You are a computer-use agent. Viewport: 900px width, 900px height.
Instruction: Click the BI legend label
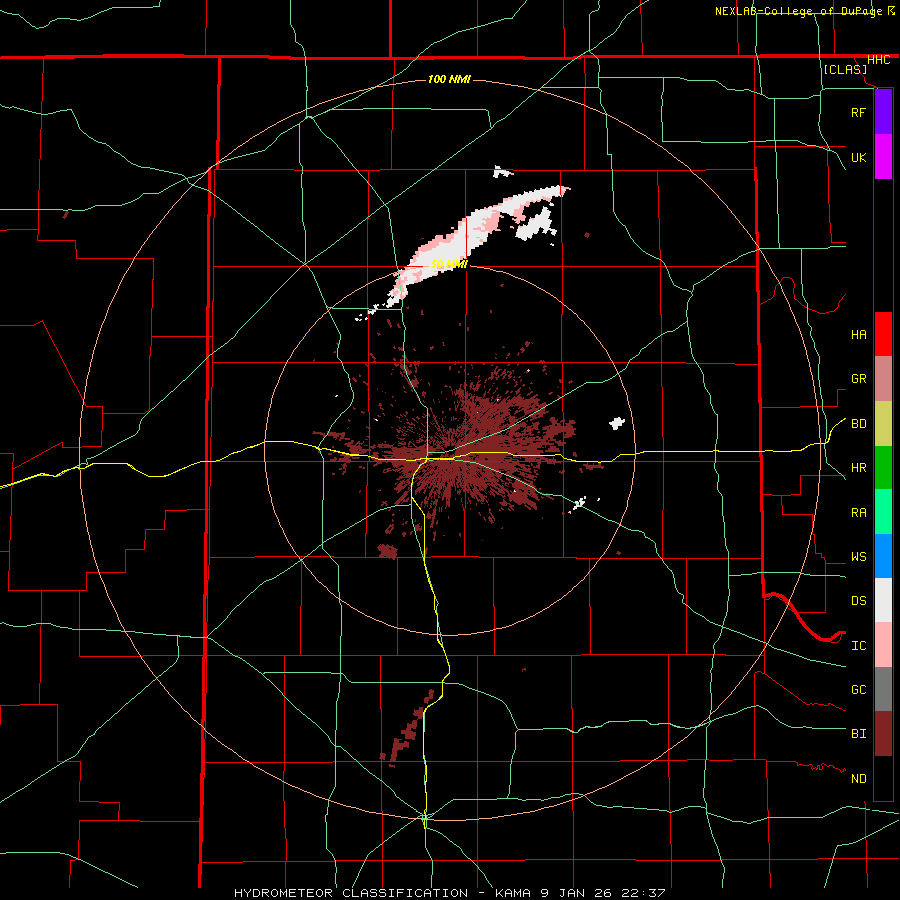[858, 734]
